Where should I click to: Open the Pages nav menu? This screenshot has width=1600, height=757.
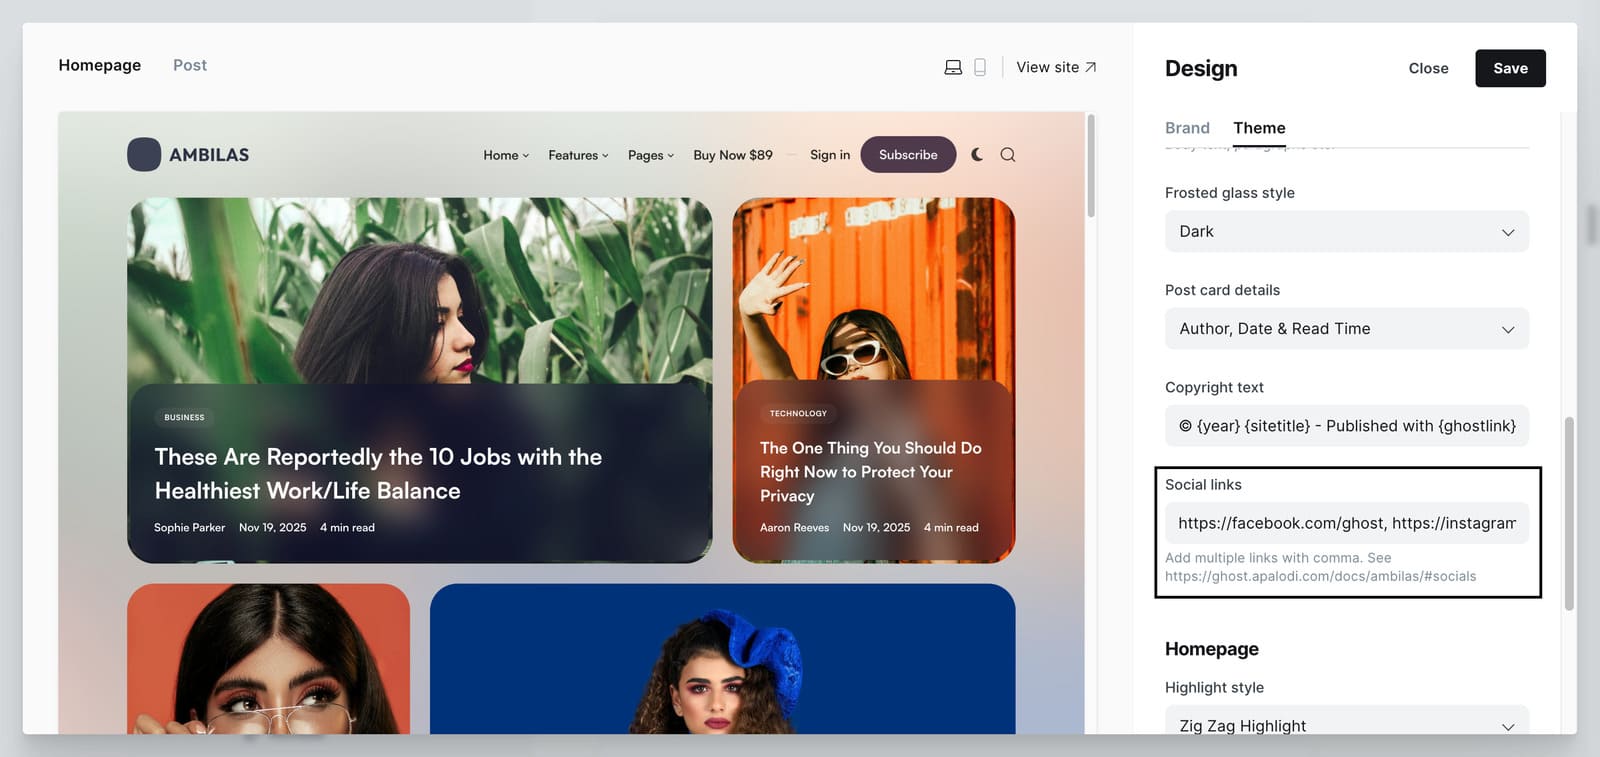[651, 155]
